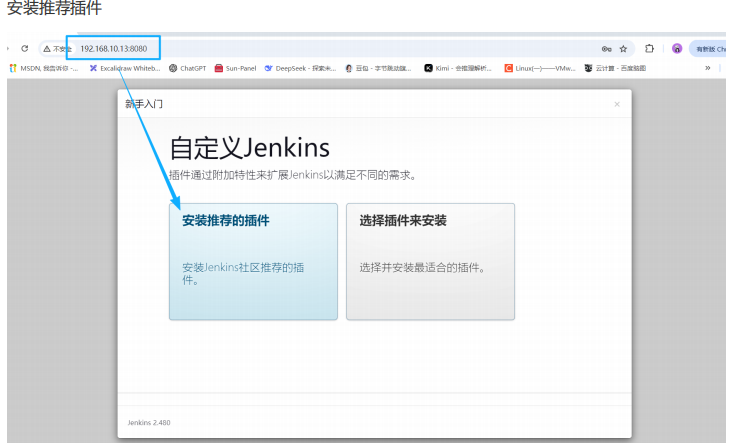The height and width of the screenshot is (445, 734).
Task: Open the Excalidraw Whiteboard bookmark
Action: point(125,68)
